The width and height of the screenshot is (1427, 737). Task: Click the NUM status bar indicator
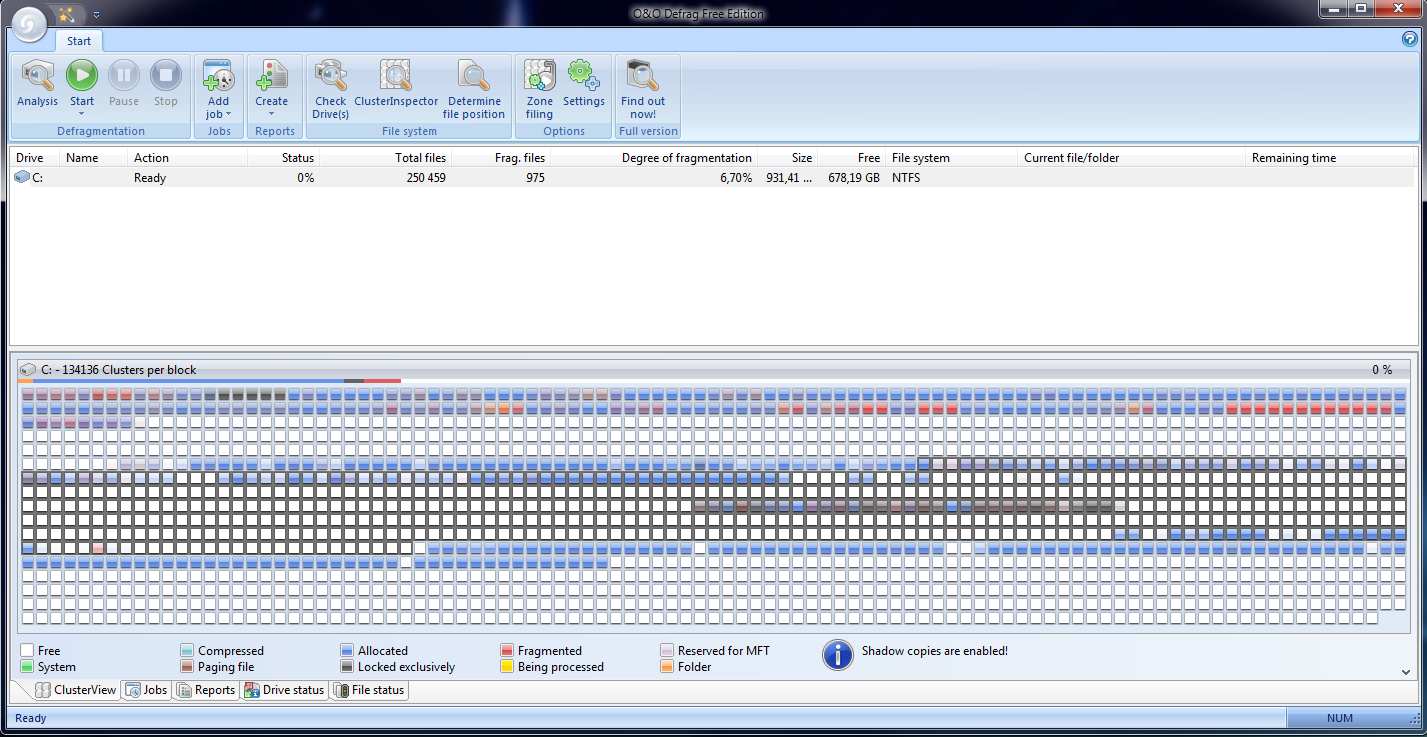pyautogui.click(x=1340, y=718)
